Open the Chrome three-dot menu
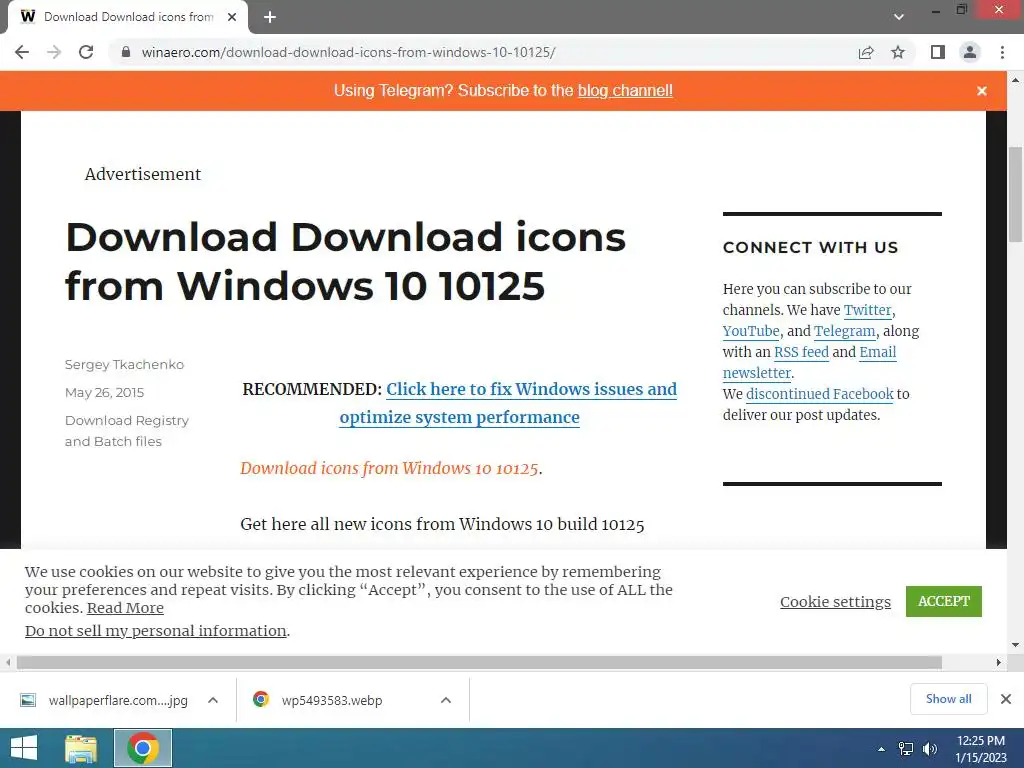 pyautogui.click(x=1002, y=52)
